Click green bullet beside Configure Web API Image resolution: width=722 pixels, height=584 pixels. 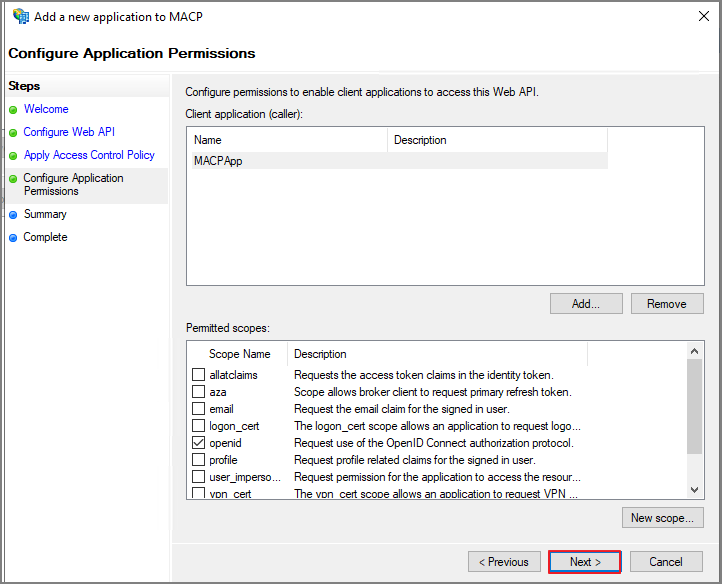[13, 133]
